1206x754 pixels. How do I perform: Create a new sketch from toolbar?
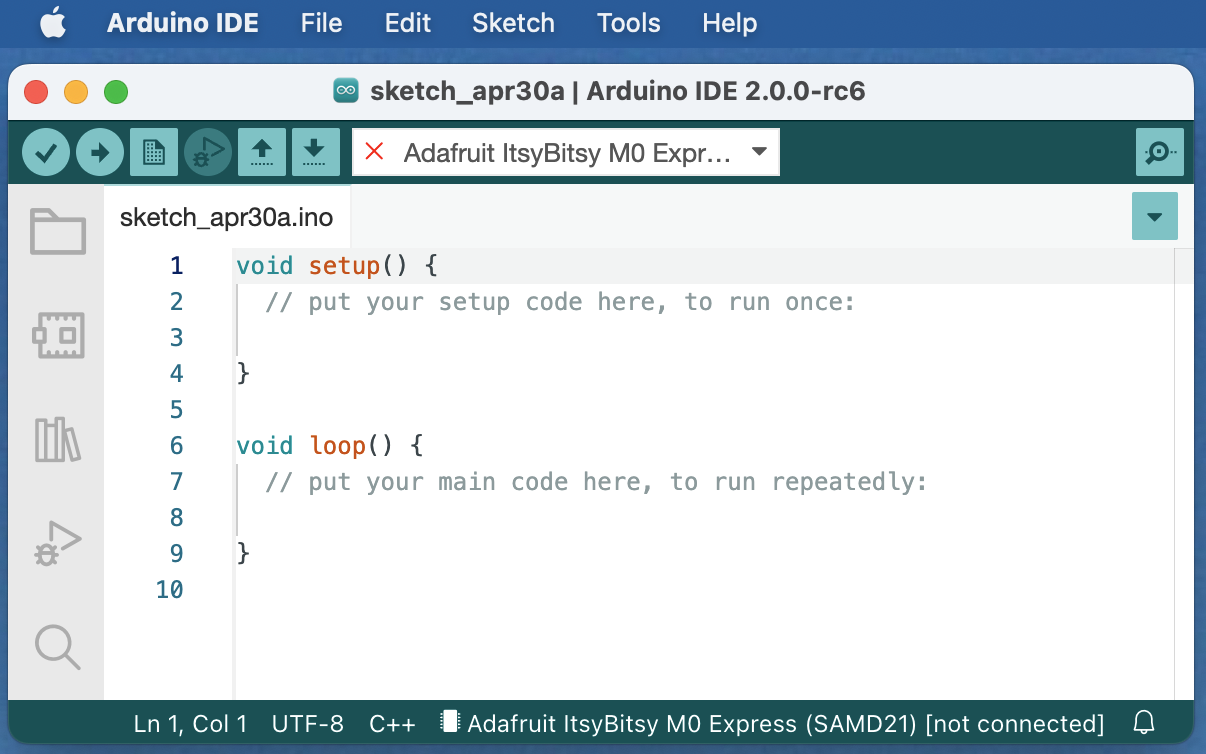pos(154,153)
